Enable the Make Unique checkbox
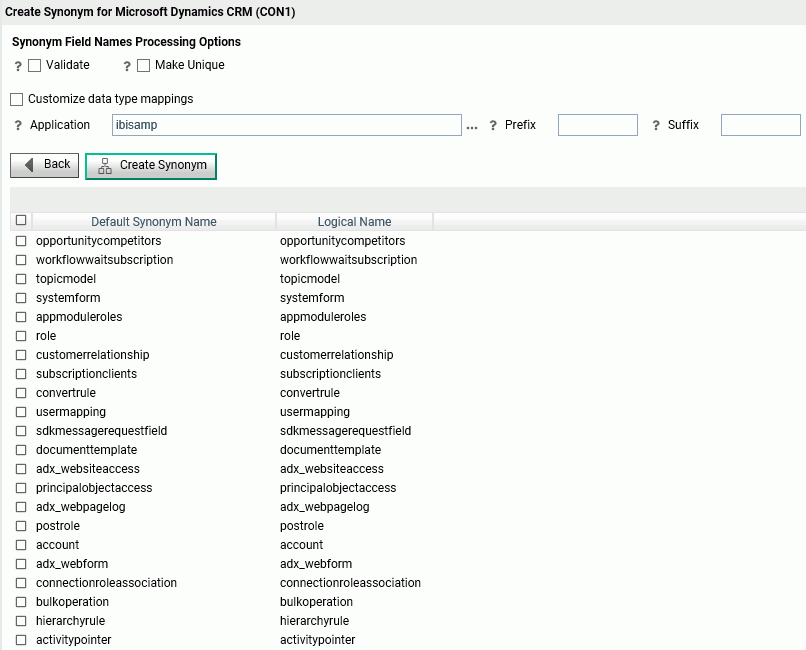The height and width of the screenshot is (650, 806). tap(143, 65)
